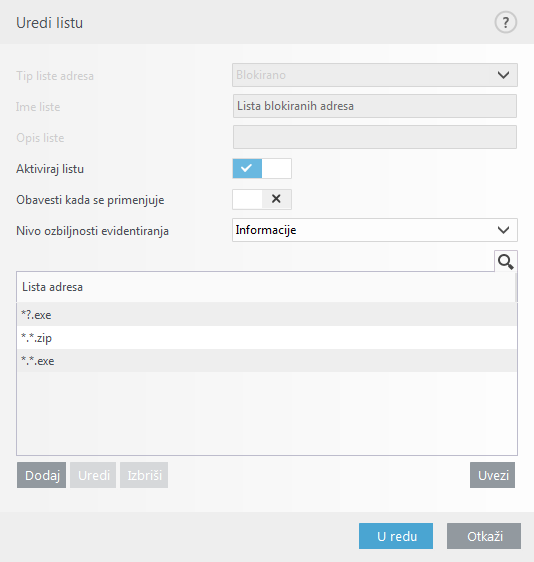Click the Opis liste text field
Image resolution: width=534 pixels, height=562 pixels.
click(x=375, y=137)
